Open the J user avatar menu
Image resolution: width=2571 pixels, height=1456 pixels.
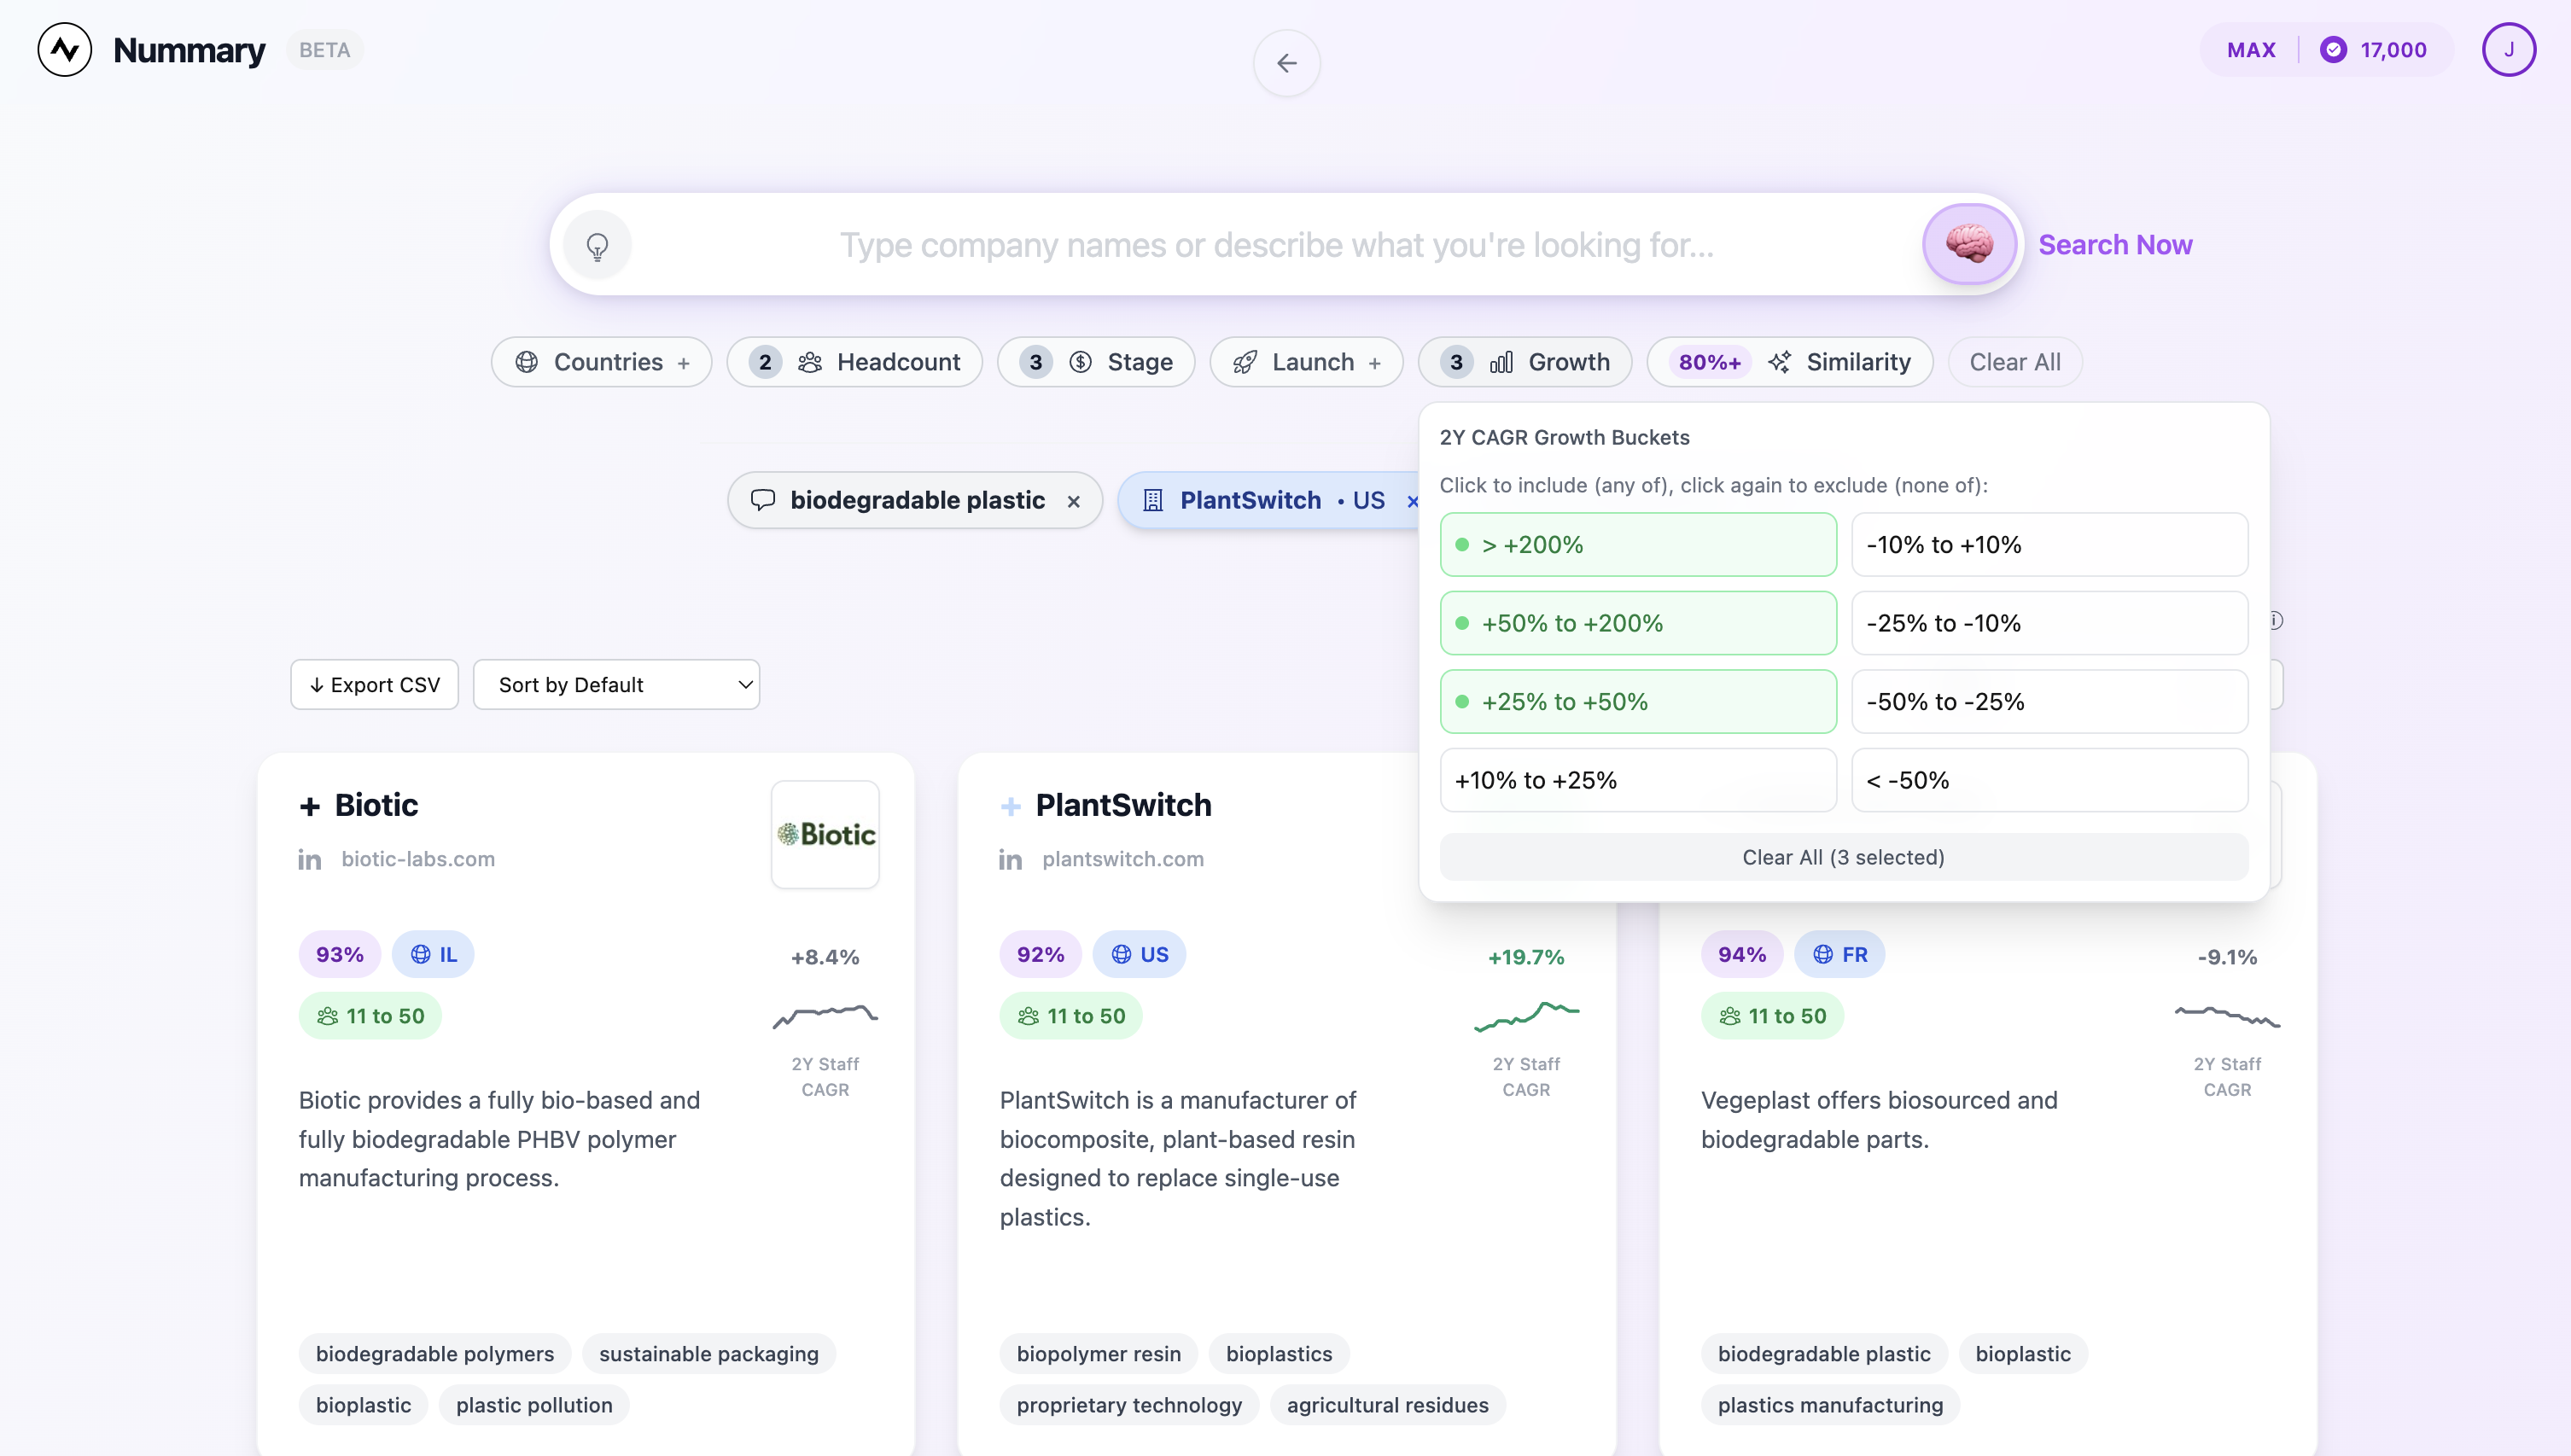(2508, 49)
